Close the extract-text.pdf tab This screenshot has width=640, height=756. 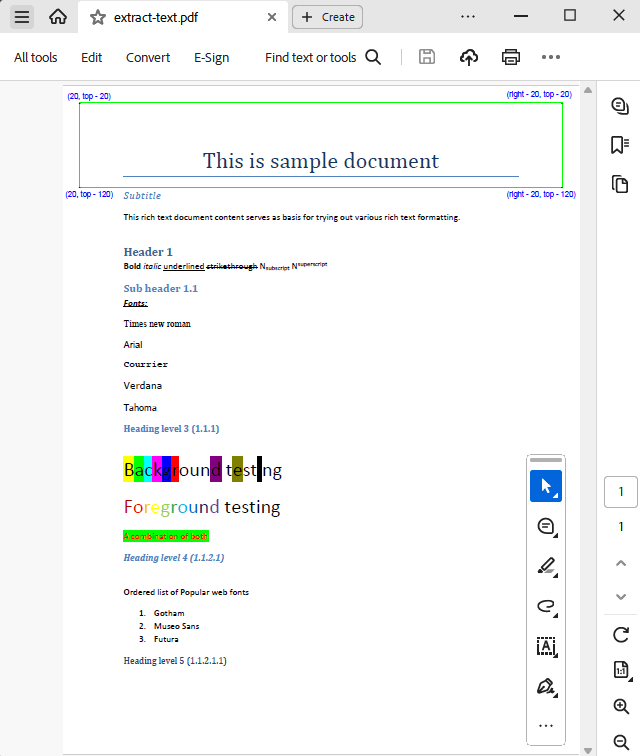[272, 17]
